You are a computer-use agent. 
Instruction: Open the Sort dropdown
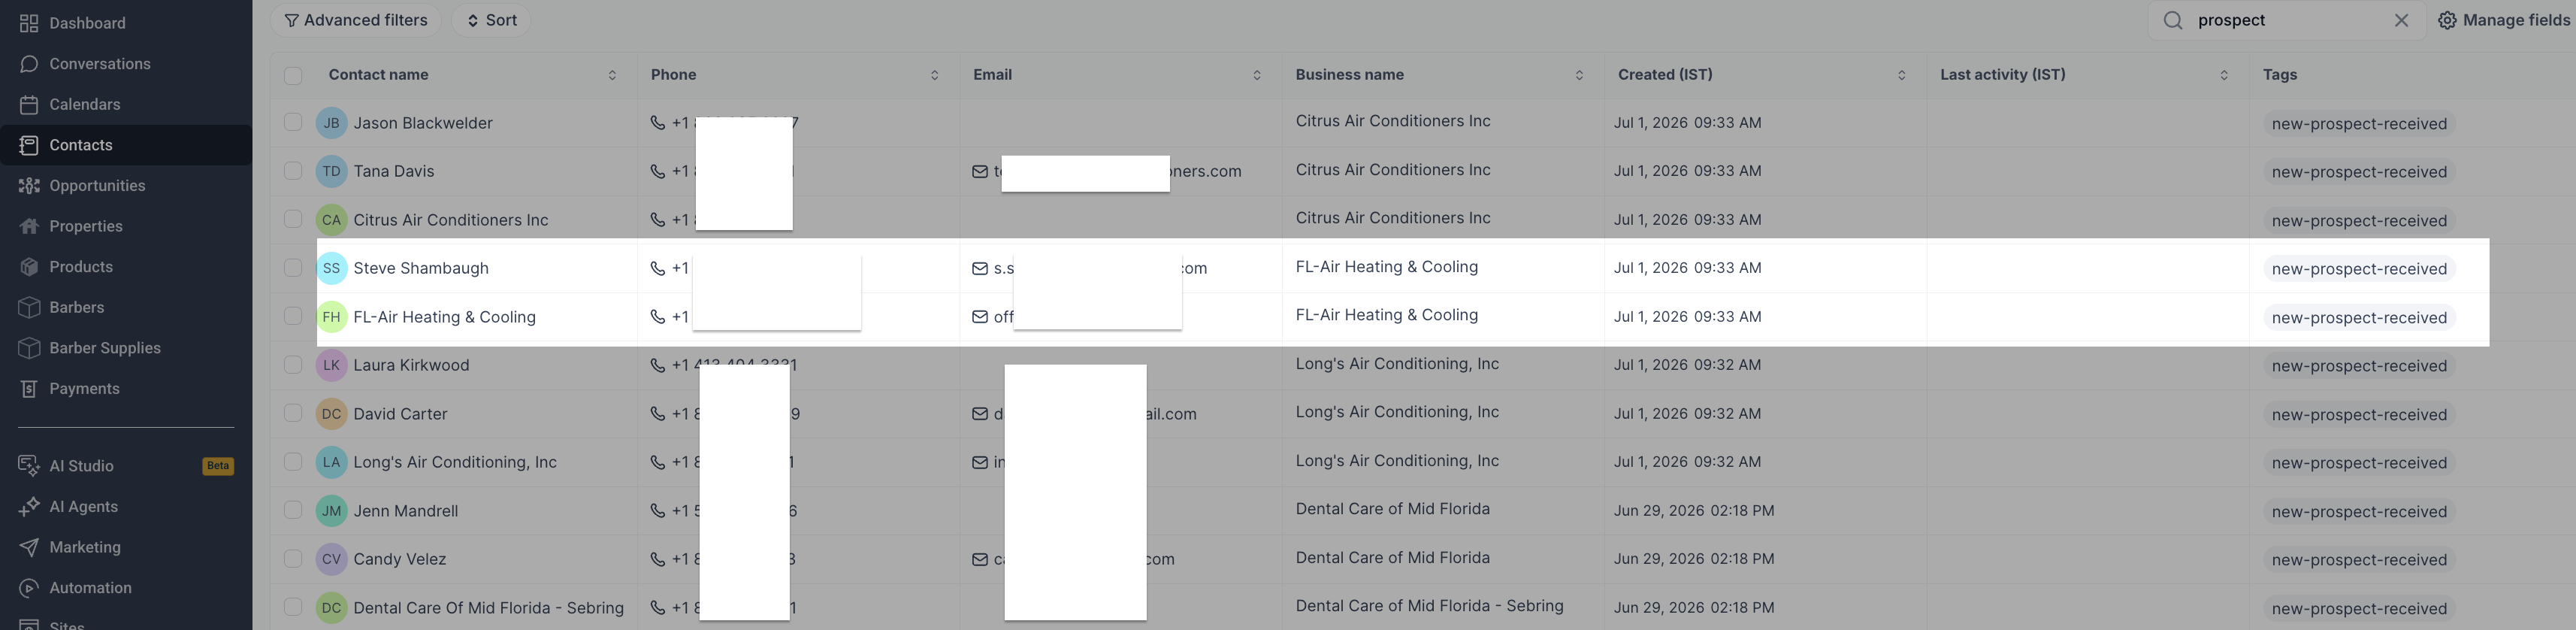pos(491,20)
